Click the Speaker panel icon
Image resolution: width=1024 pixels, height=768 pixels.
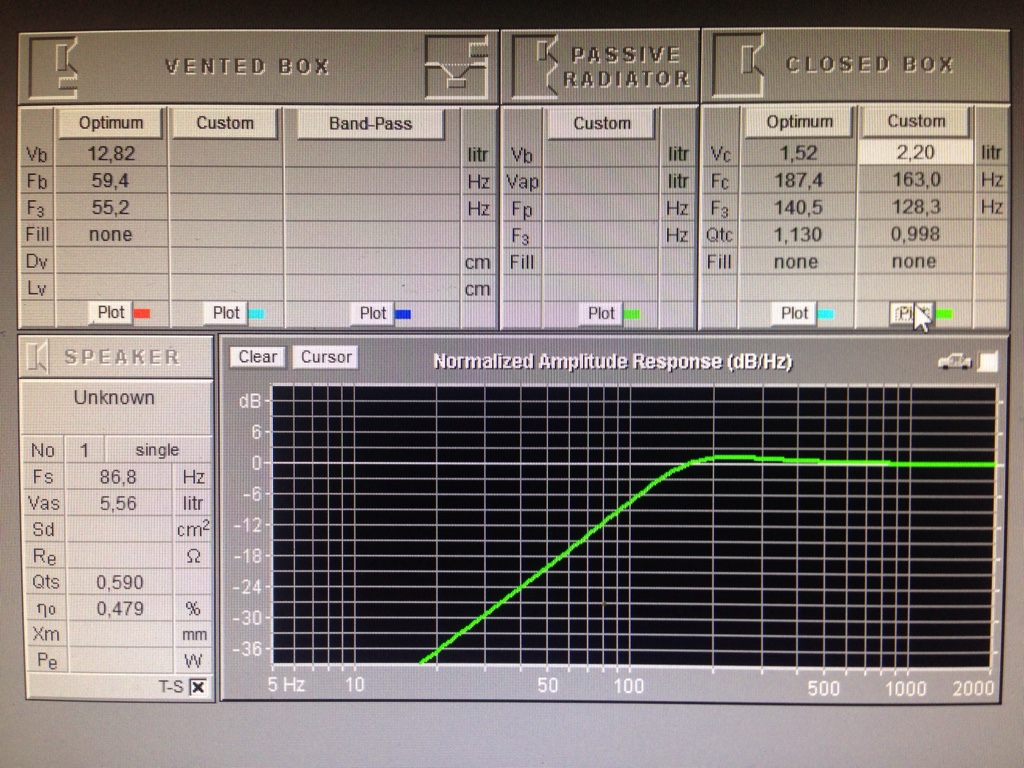point(39,357)
